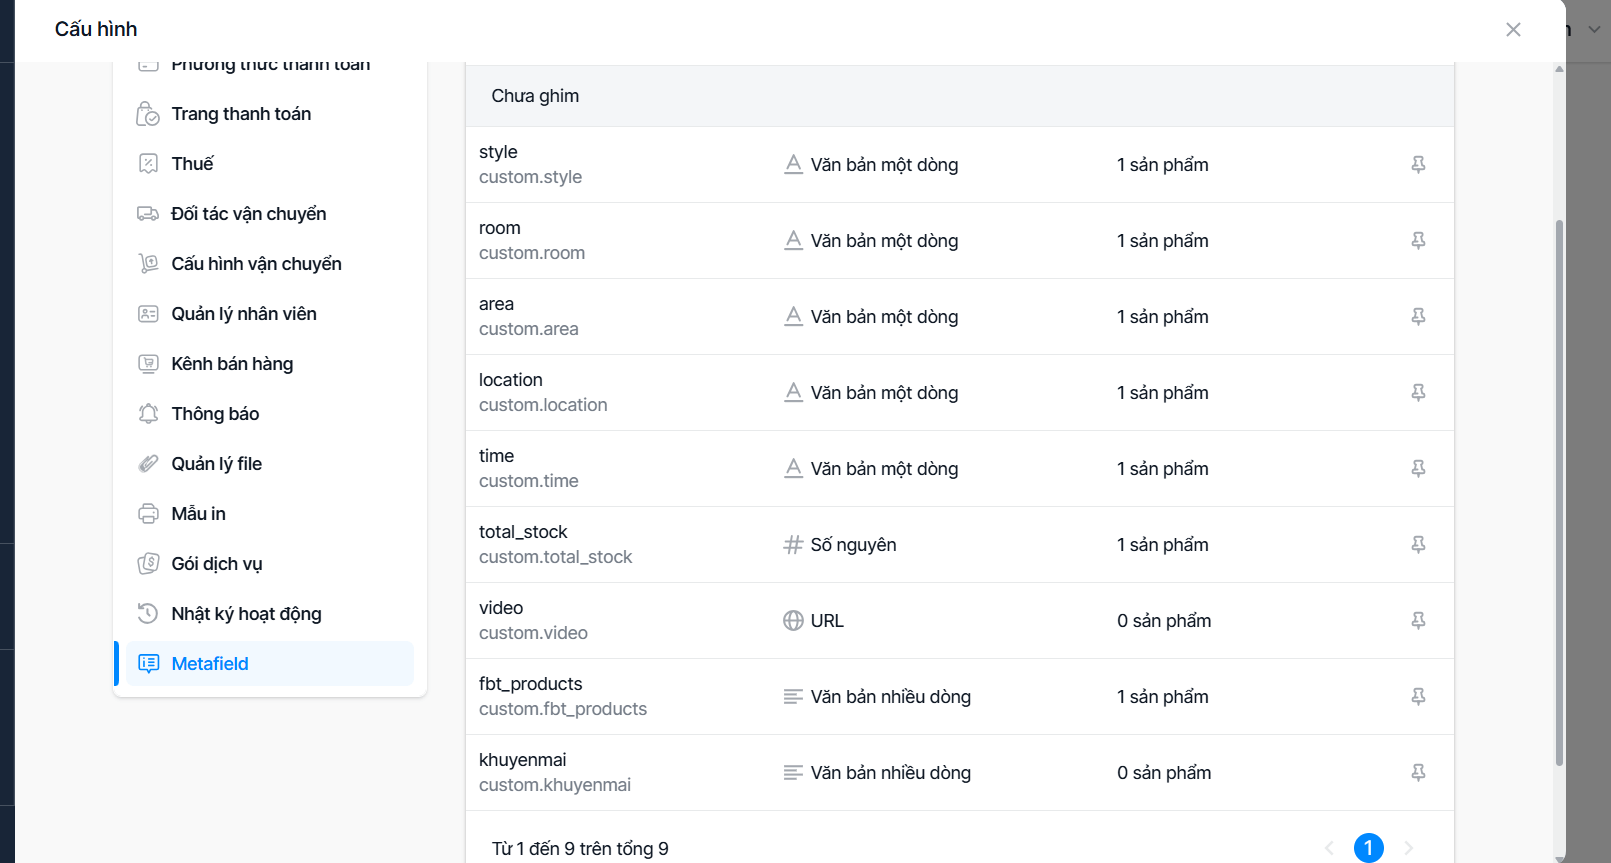
Task: Click the dialog vertical scrollbar
Action: point(1559,493)
